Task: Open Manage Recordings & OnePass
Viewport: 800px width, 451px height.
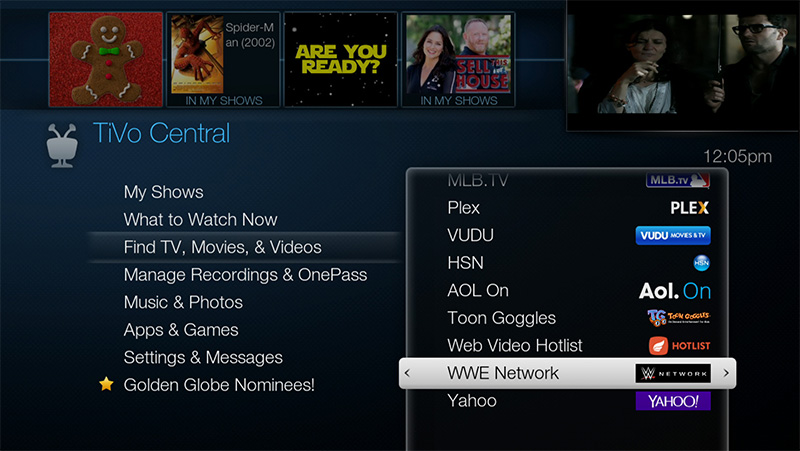Action: tap(245, 274)
